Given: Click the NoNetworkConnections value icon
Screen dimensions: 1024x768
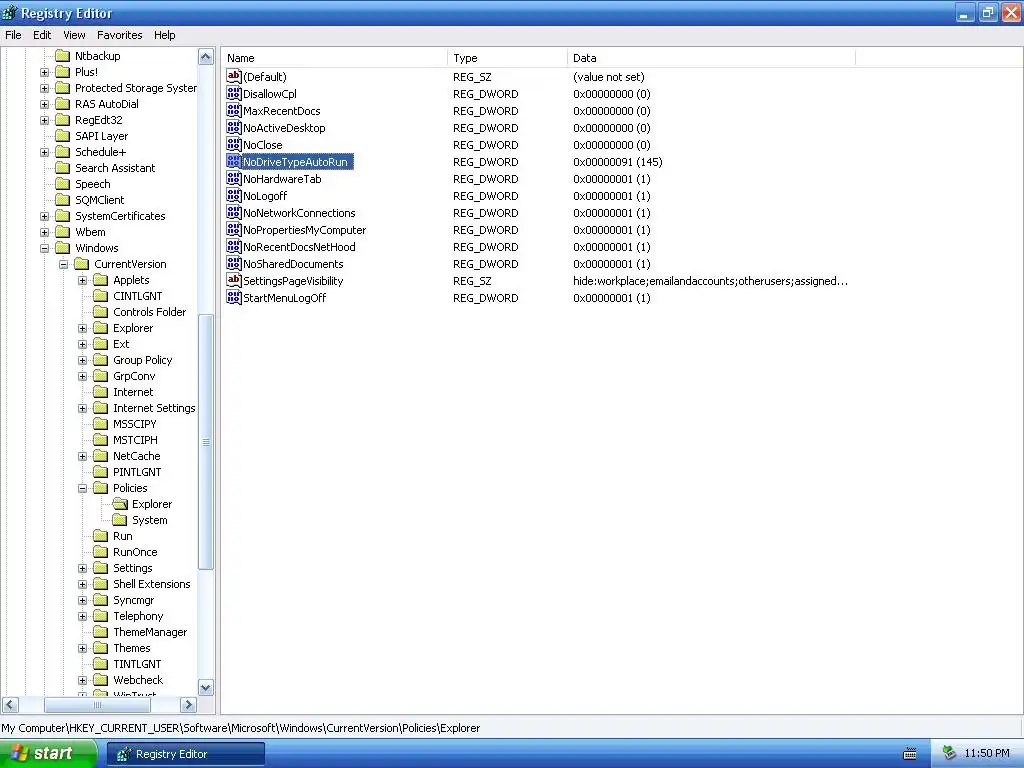Looking at the screenshot, I should tap(234, 212).
